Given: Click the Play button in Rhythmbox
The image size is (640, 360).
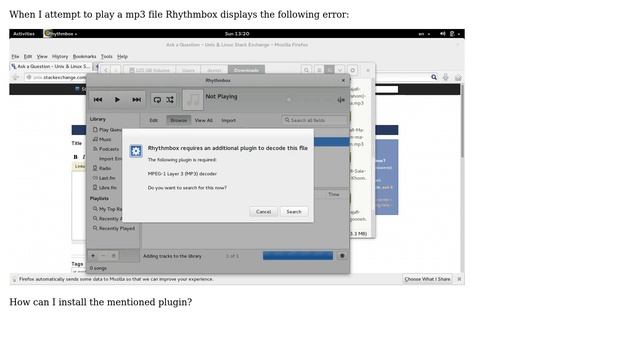Looking at the screenshot, I should pyautogui.click(x=117, y=100).
